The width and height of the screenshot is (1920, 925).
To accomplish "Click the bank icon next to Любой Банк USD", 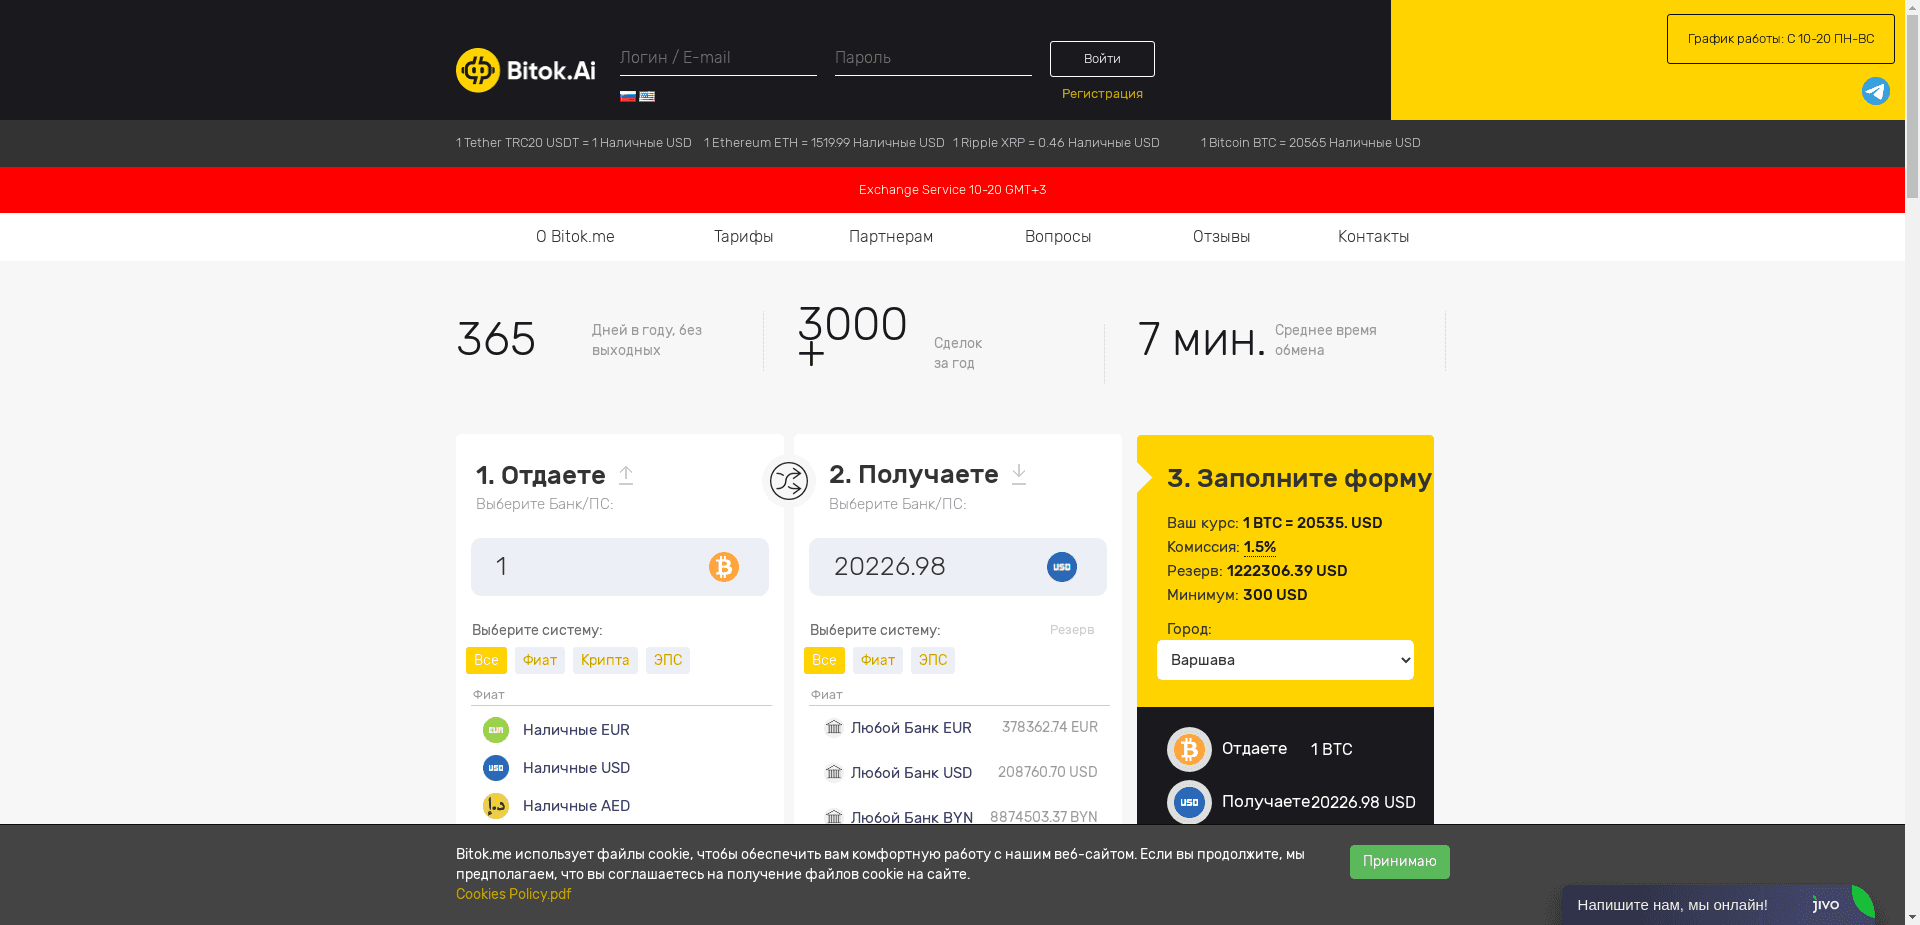I will pos(835,772).
